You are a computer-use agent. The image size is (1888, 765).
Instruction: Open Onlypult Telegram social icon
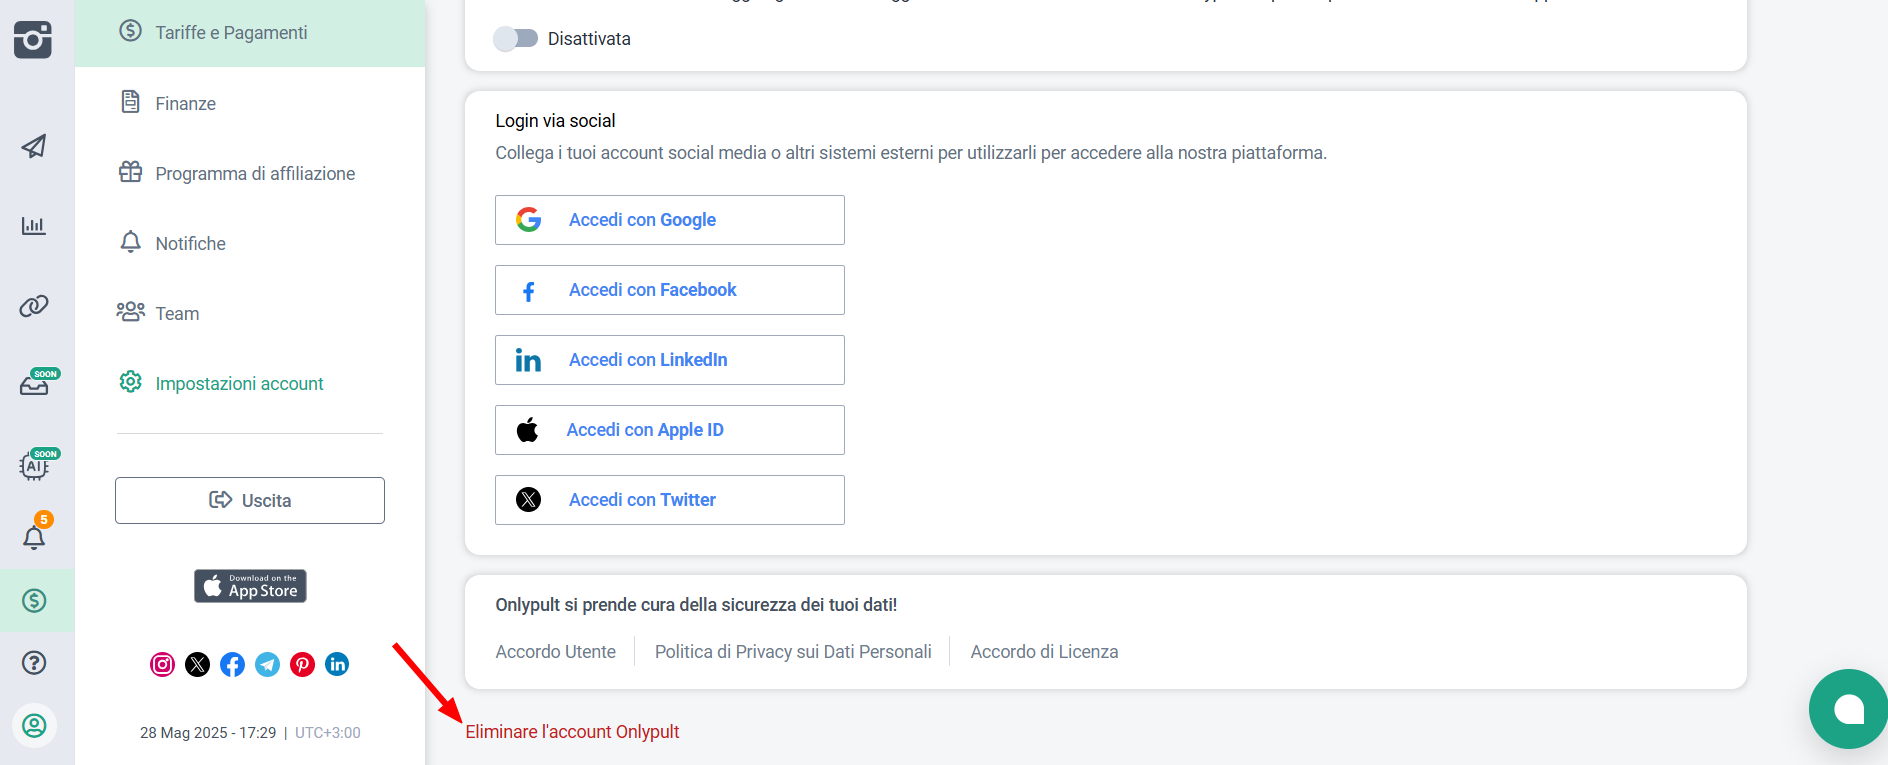[267, 664]
